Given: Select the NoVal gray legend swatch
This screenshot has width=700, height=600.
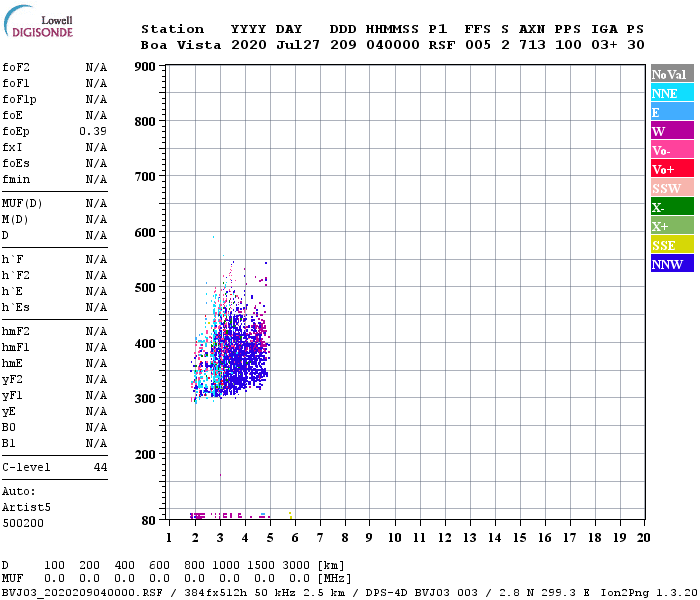Looking at the screenshot, I should click(672, 74).
